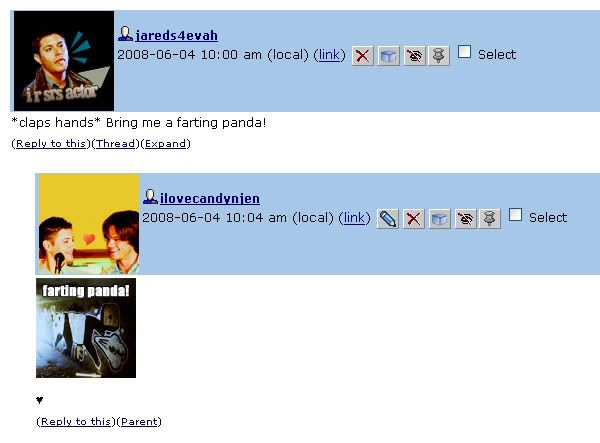
Task: Expand jareds4evah's comment thread
Action: (165, 143)
